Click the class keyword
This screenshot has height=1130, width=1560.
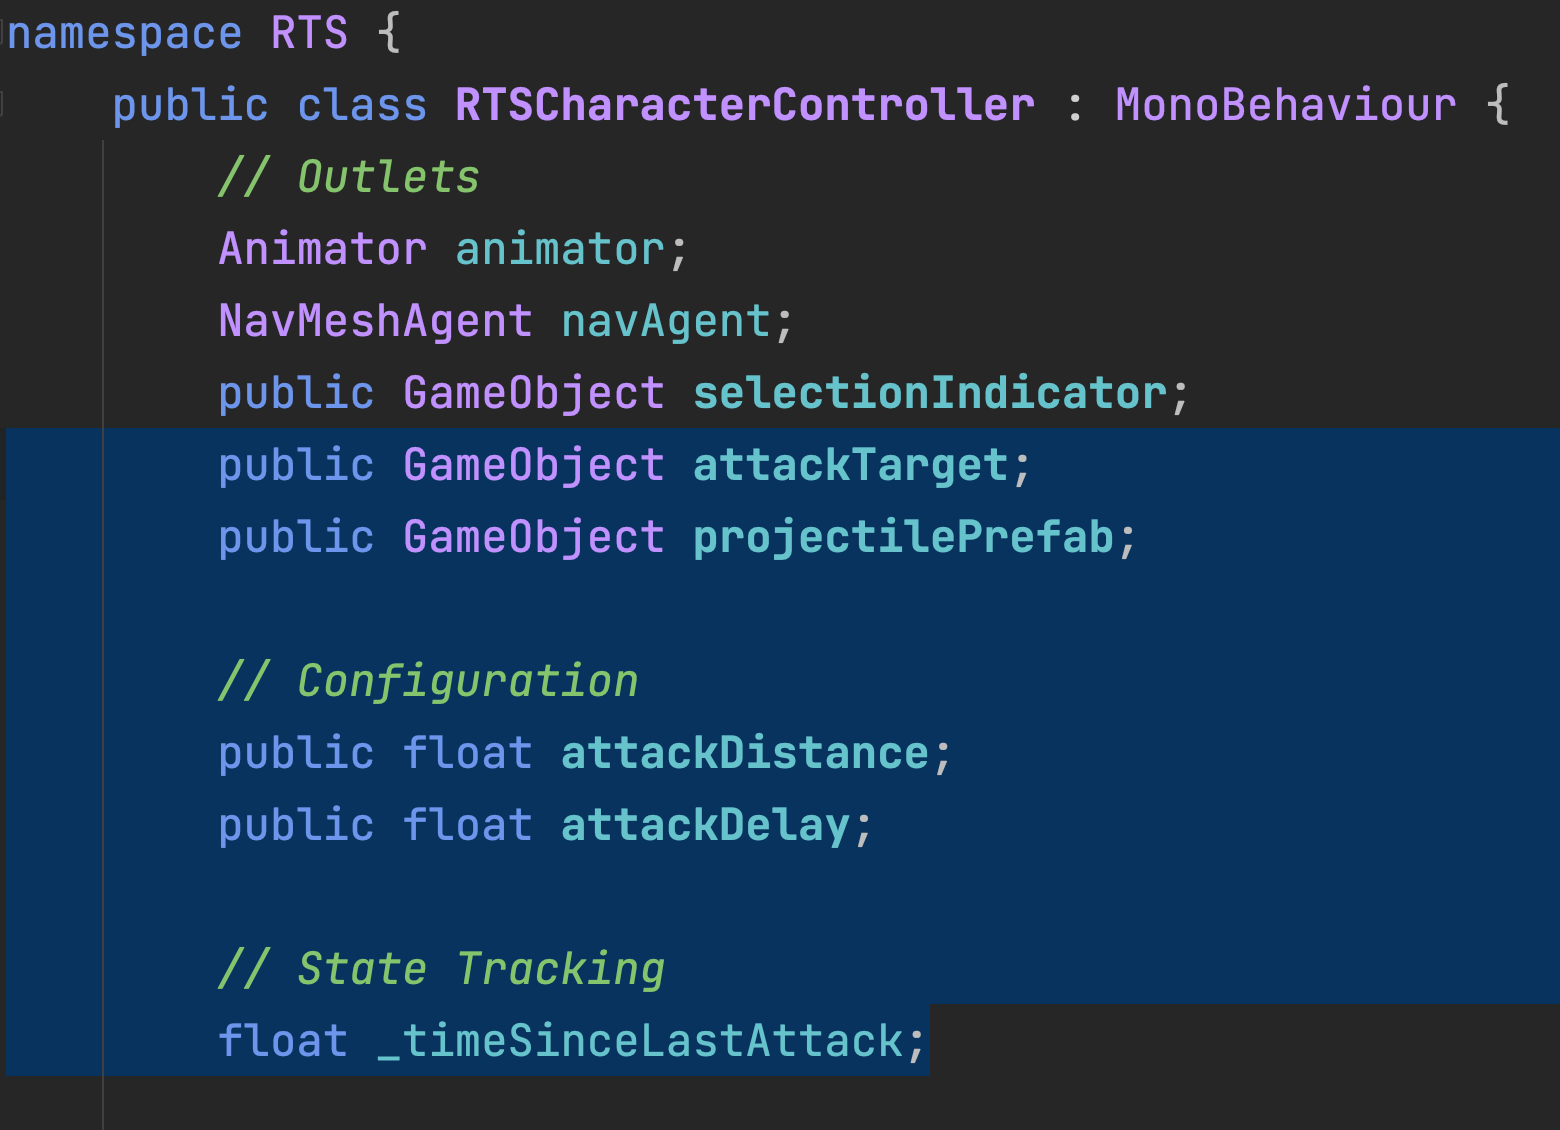click(362, 105)
